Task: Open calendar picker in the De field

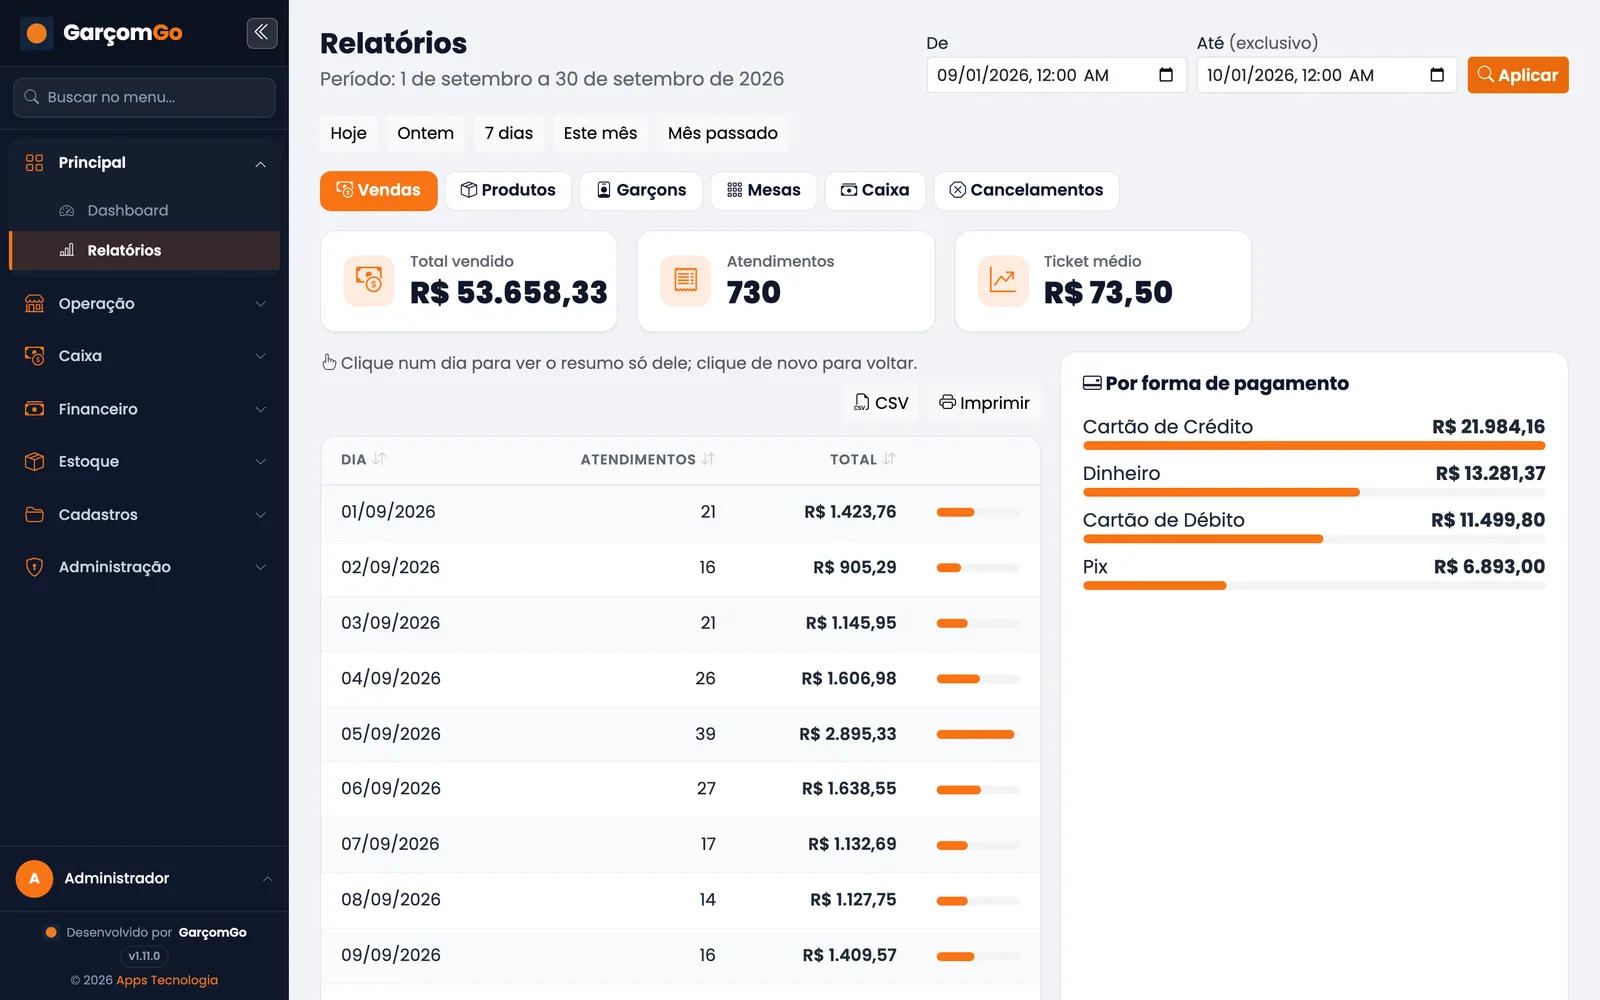Action: pyautogui.click(x=1165, y=75)
